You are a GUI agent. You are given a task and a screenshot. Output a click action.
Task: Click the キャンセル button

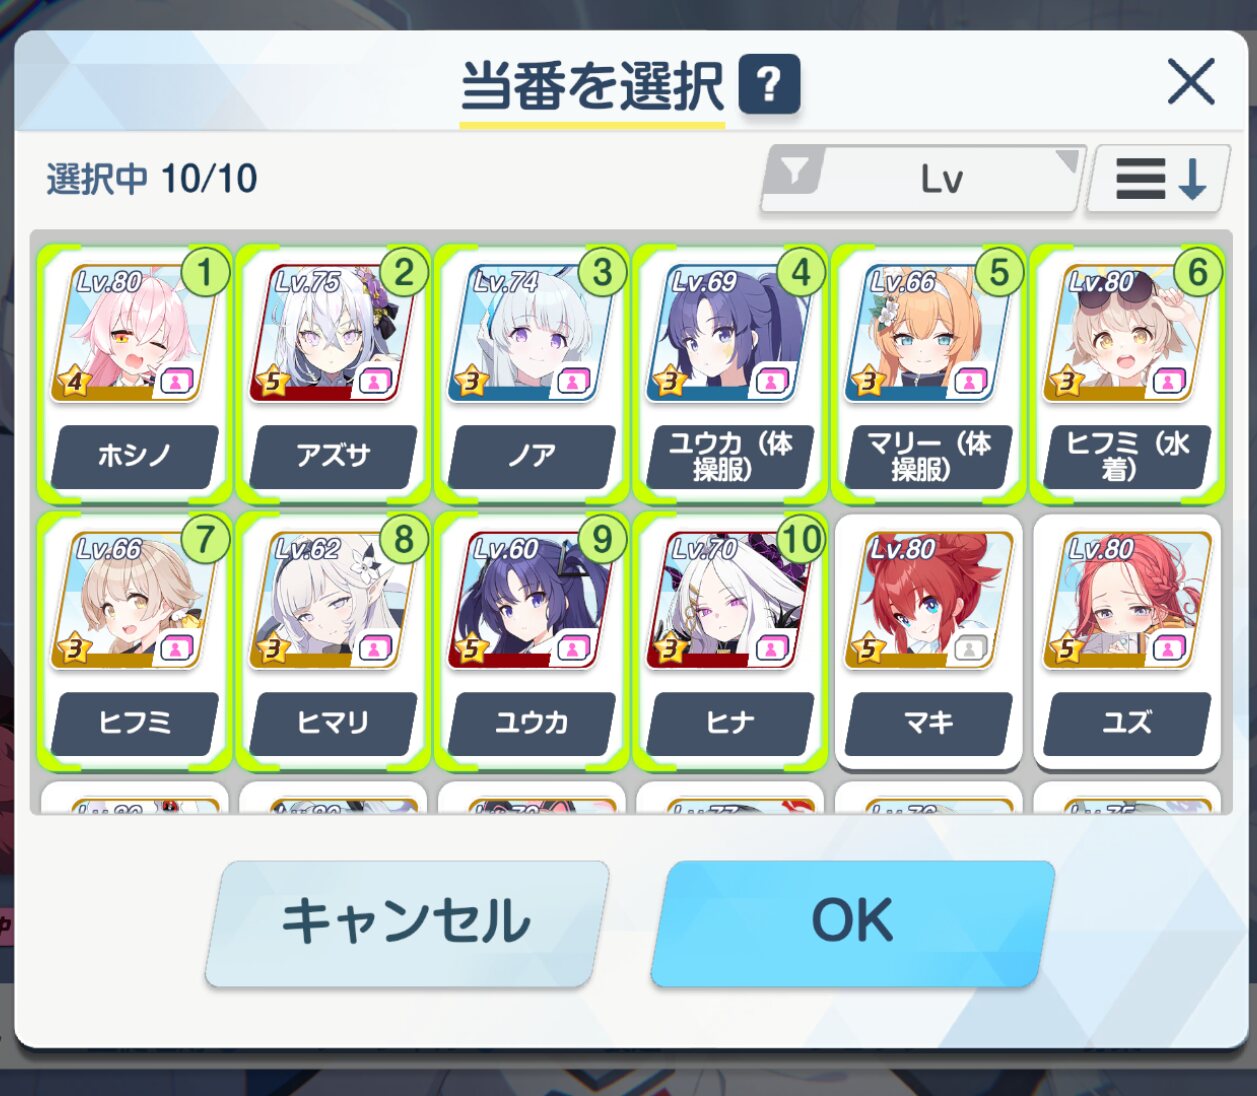[407, 923]
